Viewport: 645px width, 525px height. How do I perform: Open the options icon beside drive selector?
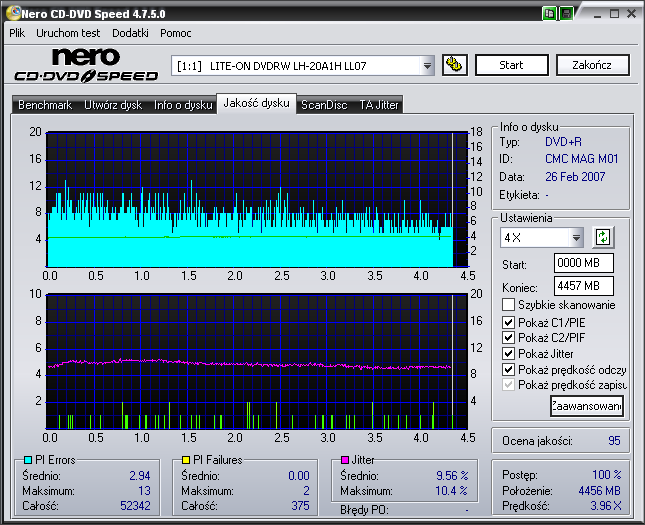coord(454,65)
